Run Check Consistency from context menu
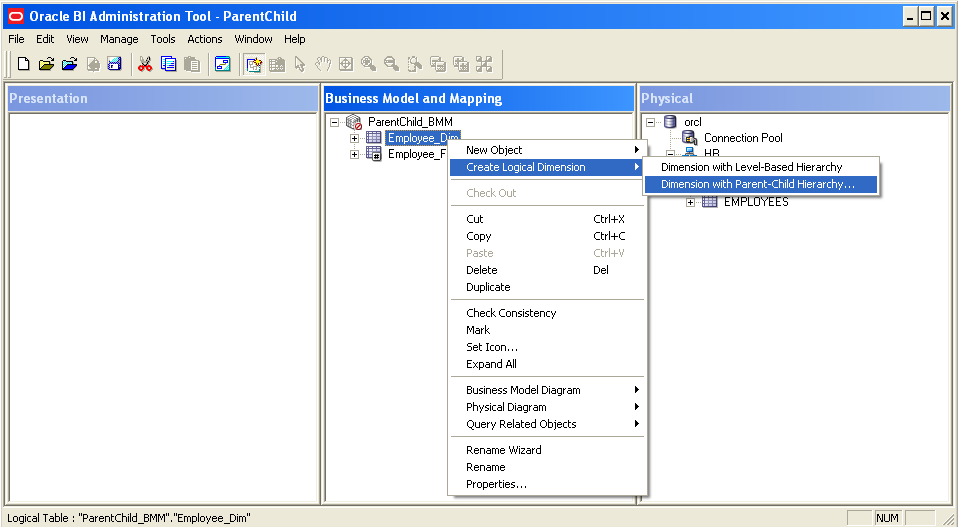Image resolution: width=958 pixels, height=527 pixels. pos(547,313)
